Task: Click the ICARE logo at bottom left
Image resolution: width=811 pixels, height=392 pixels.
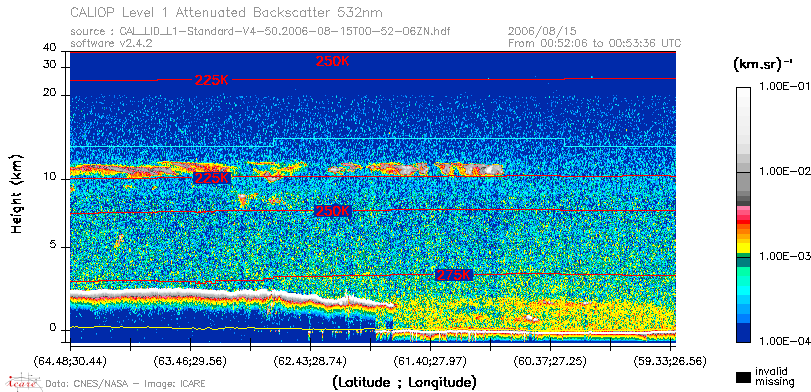Action: [x=23, y=382]
